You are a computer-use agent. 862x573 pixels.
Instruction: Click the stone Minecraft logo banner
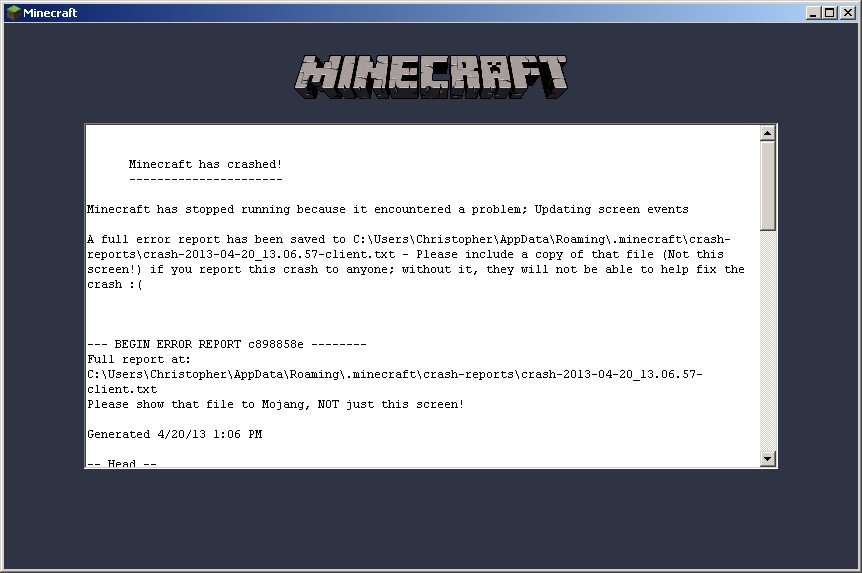click(431, 77)
